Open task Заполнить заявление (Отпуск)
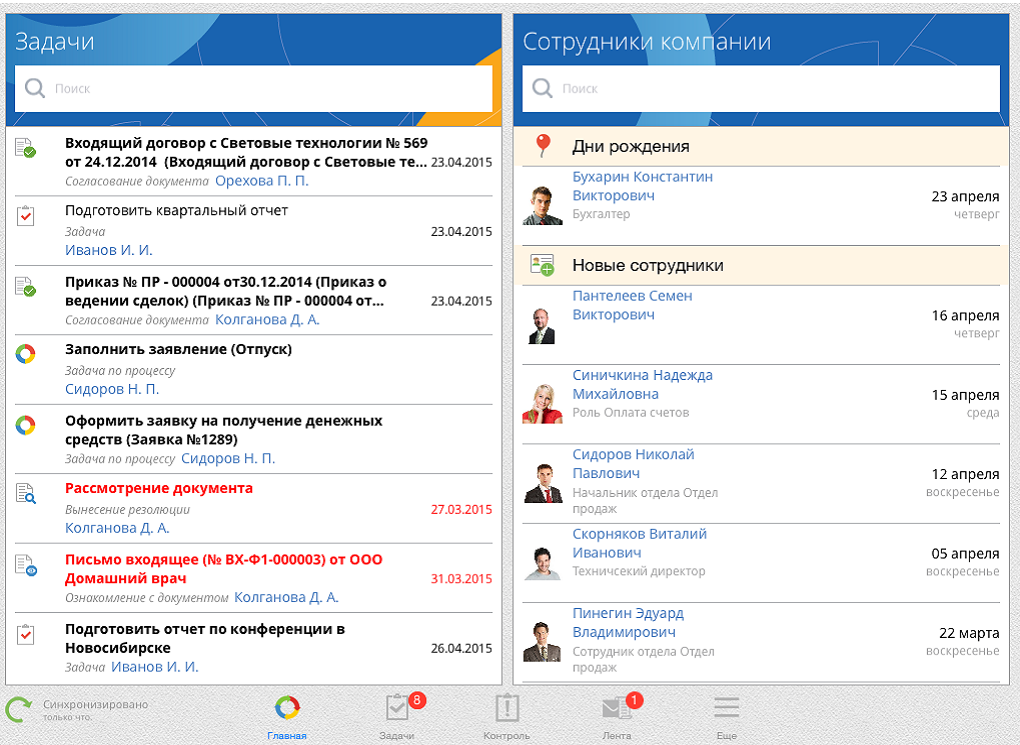 tap(254, 370)
